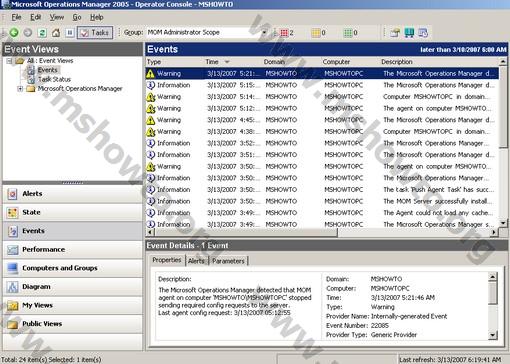
Task: Click the Last refresh status bar entry
Action: (450, 360)
